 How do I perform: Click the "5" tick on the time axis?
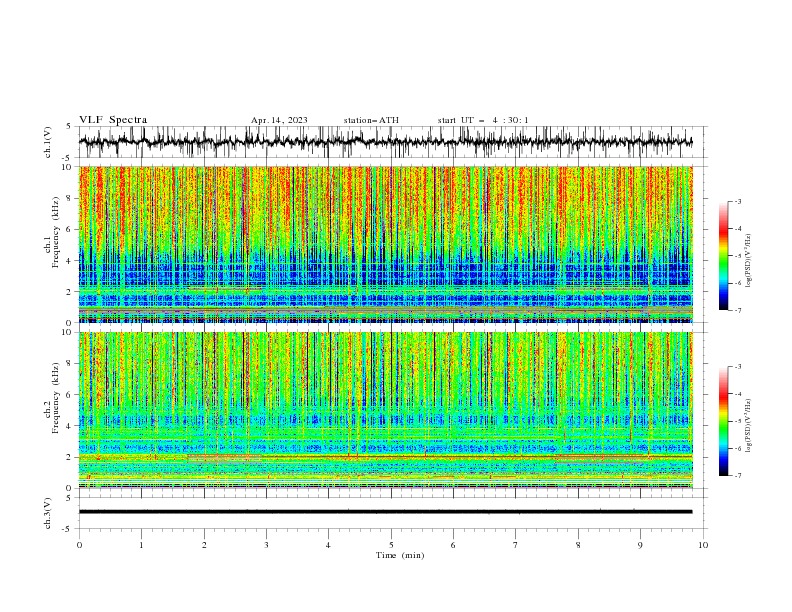(x=391, y=545)
